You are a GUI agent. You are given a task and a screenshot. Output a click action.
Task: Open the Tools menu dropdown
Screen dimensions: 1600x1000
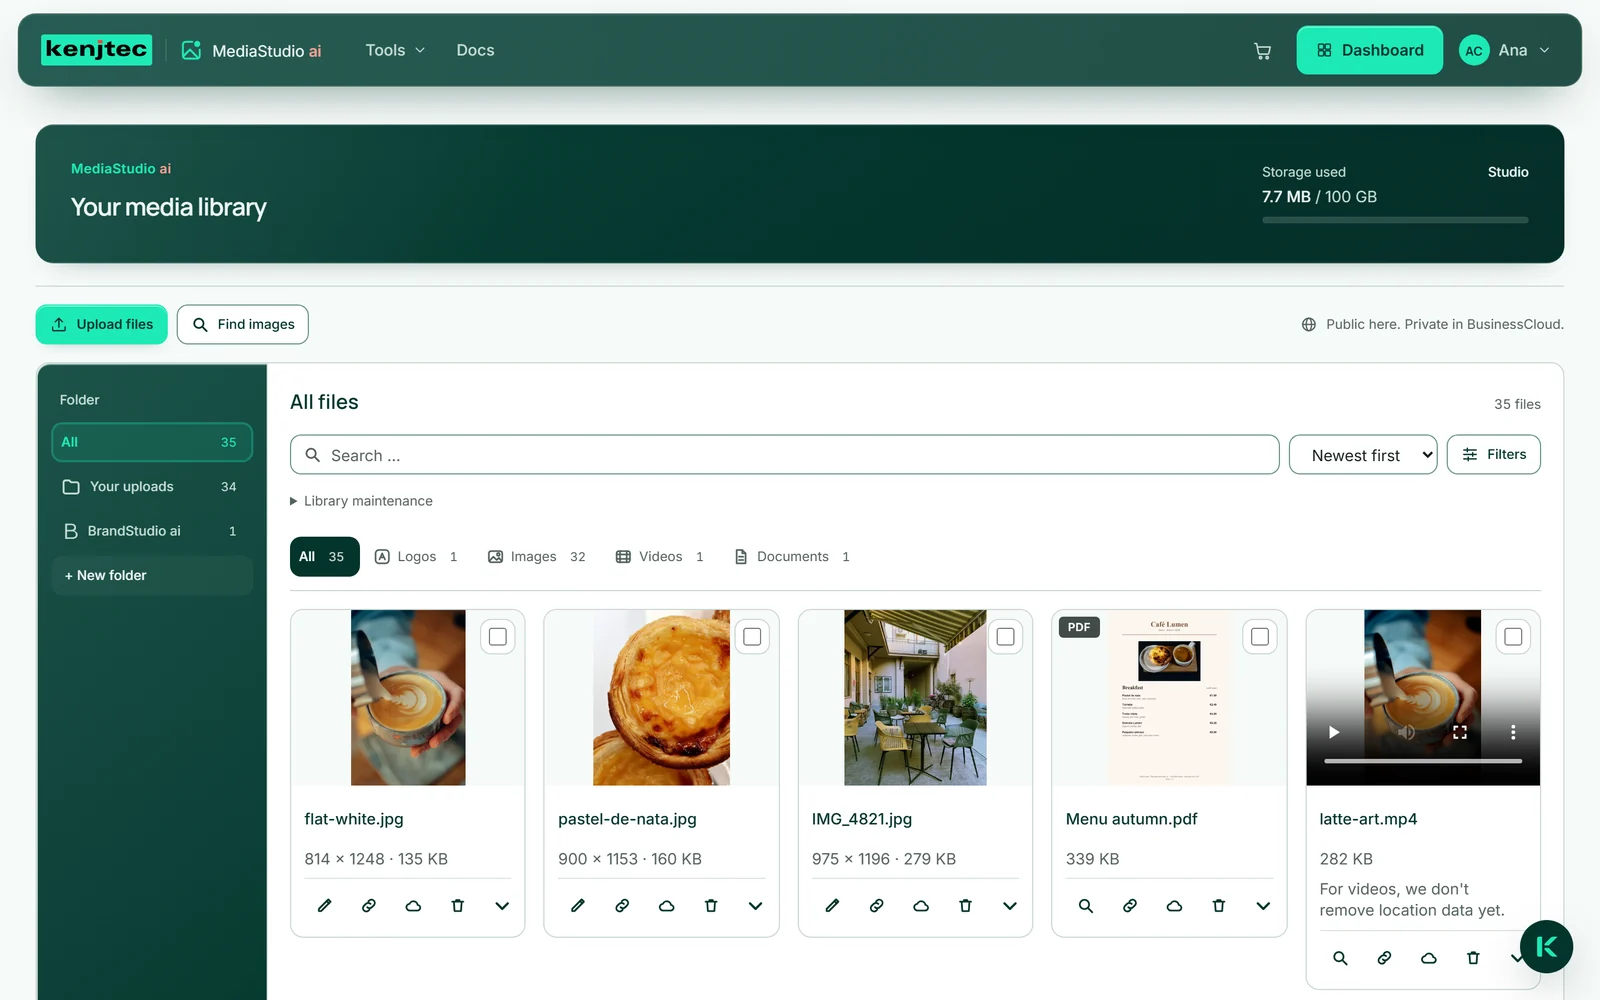click(x=395, y=50)
